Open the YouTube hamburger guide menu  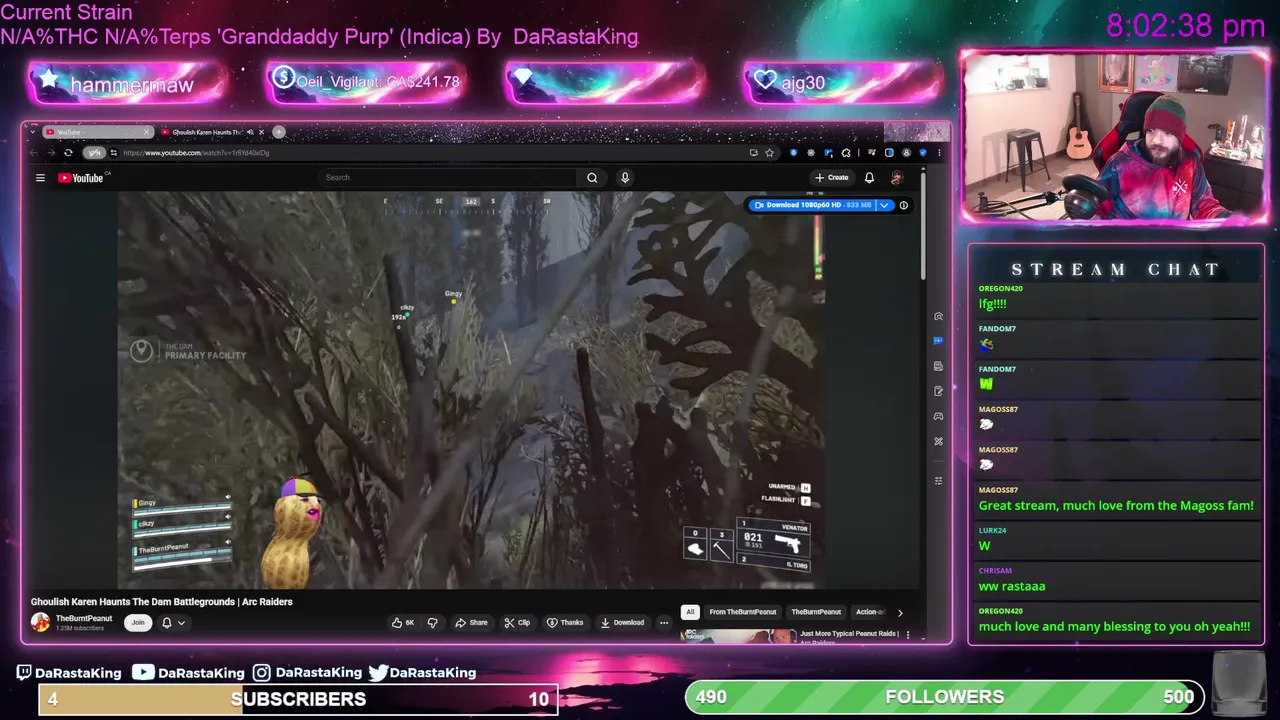[x=40, y=178]
